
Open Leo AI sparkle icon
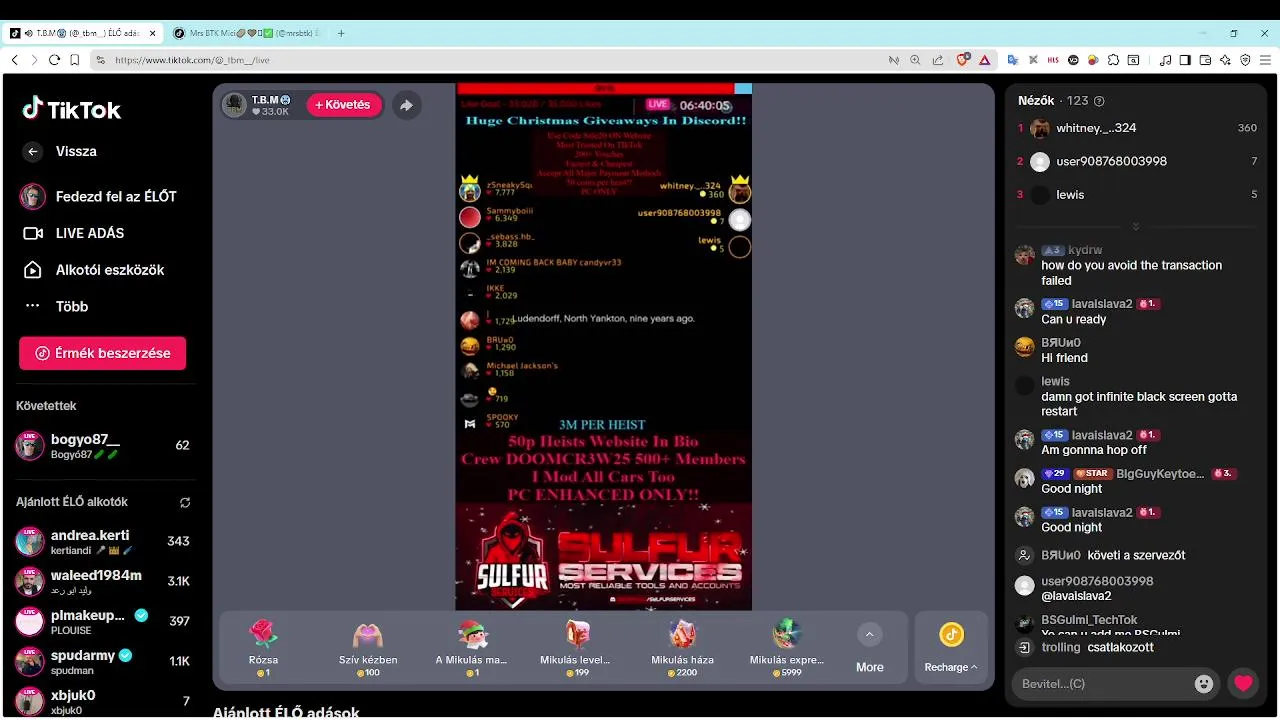[x=1225, y=60]
